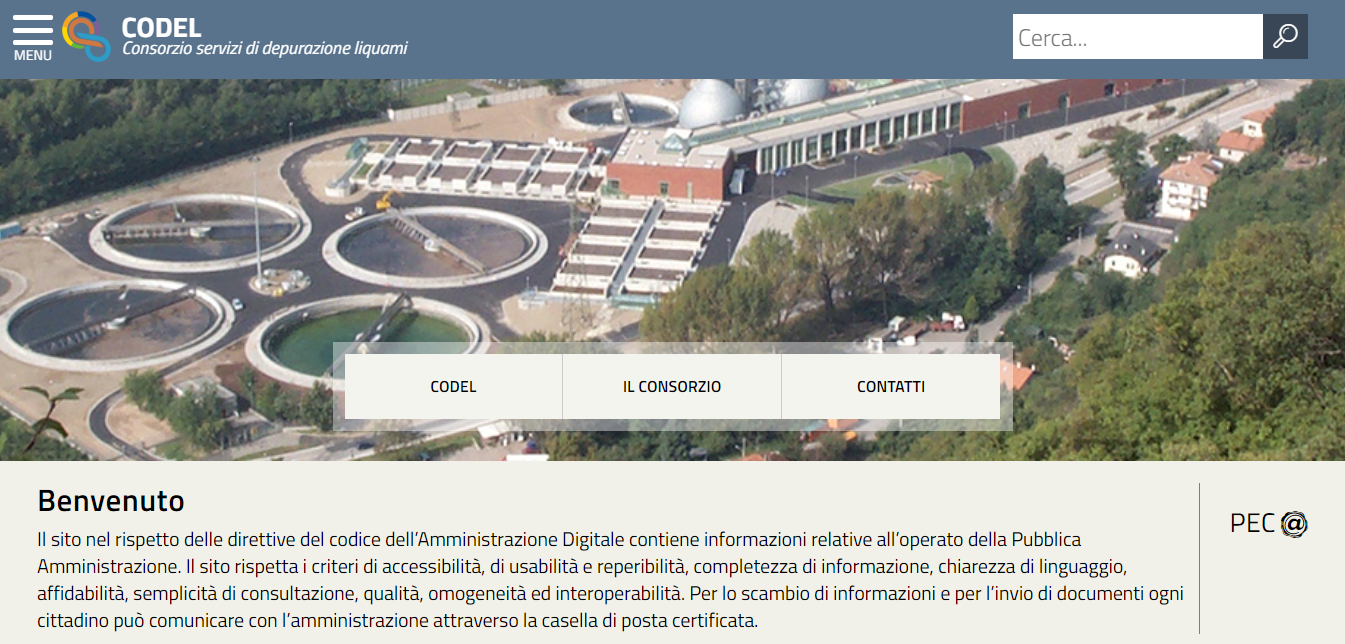Focus the Cerca search field
Viewport: 1345px width, 644px height.
1138,37
